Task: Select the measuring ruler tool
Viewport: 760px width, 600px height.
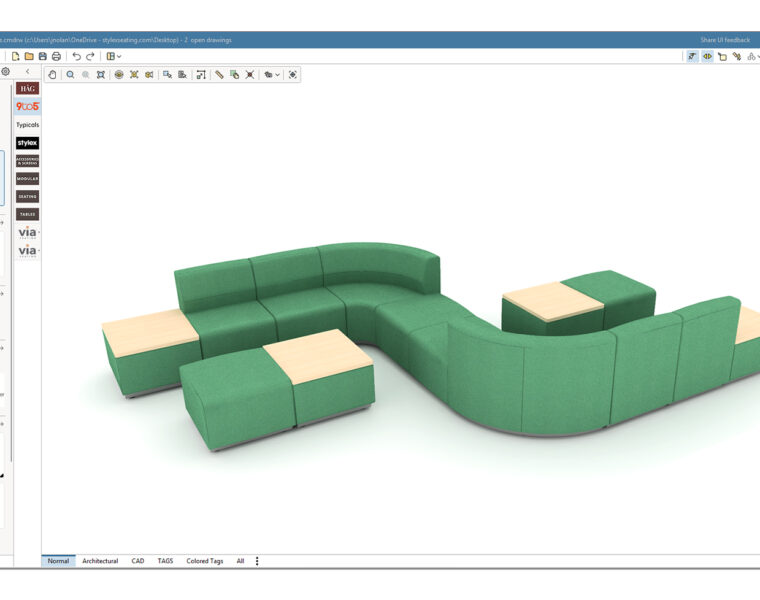Action: (219, 75)
